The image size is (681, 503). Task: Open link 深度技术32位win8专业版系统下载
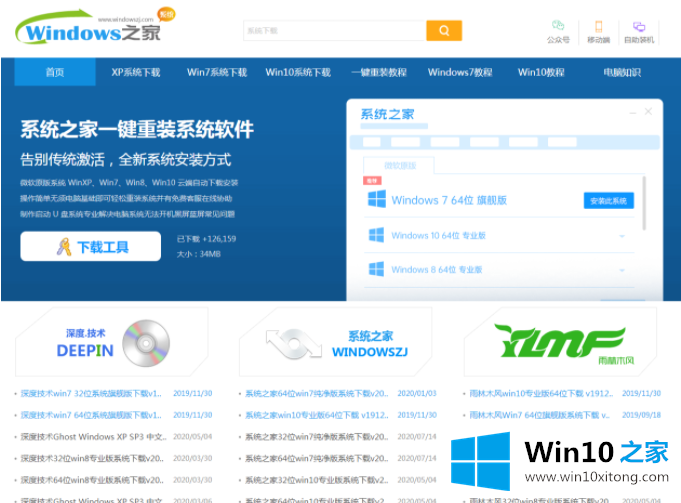click(92, 458)
